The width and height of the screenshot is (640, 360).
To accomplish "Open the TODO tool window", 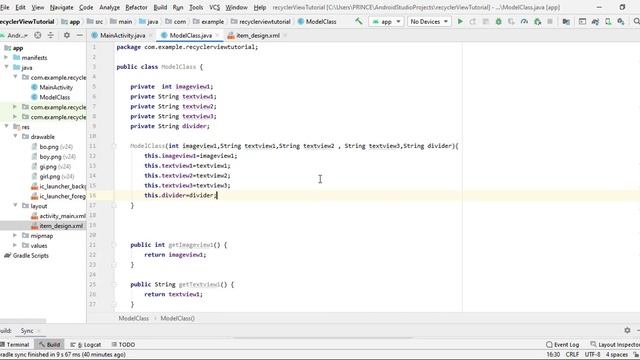I will tap(123, 344).
